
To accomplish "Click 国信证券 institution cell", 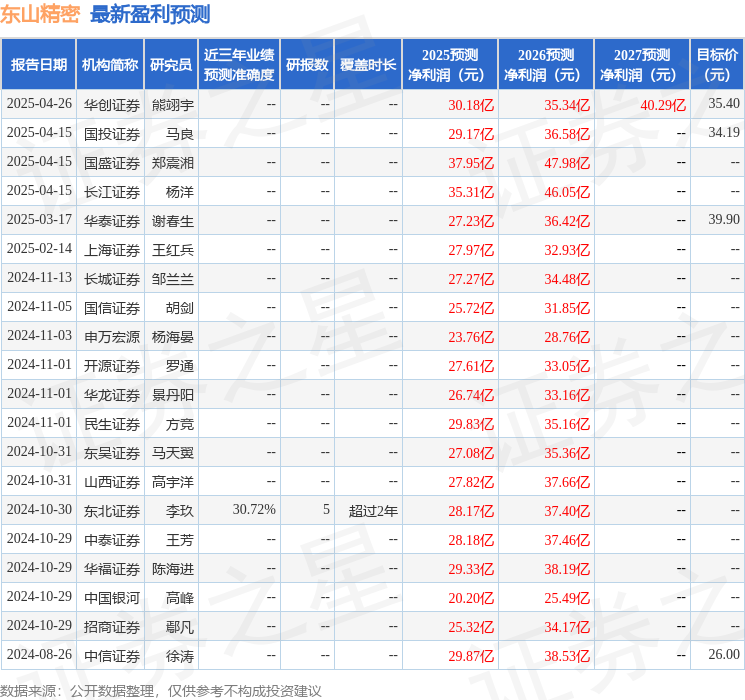I will [x=112, y=308].
